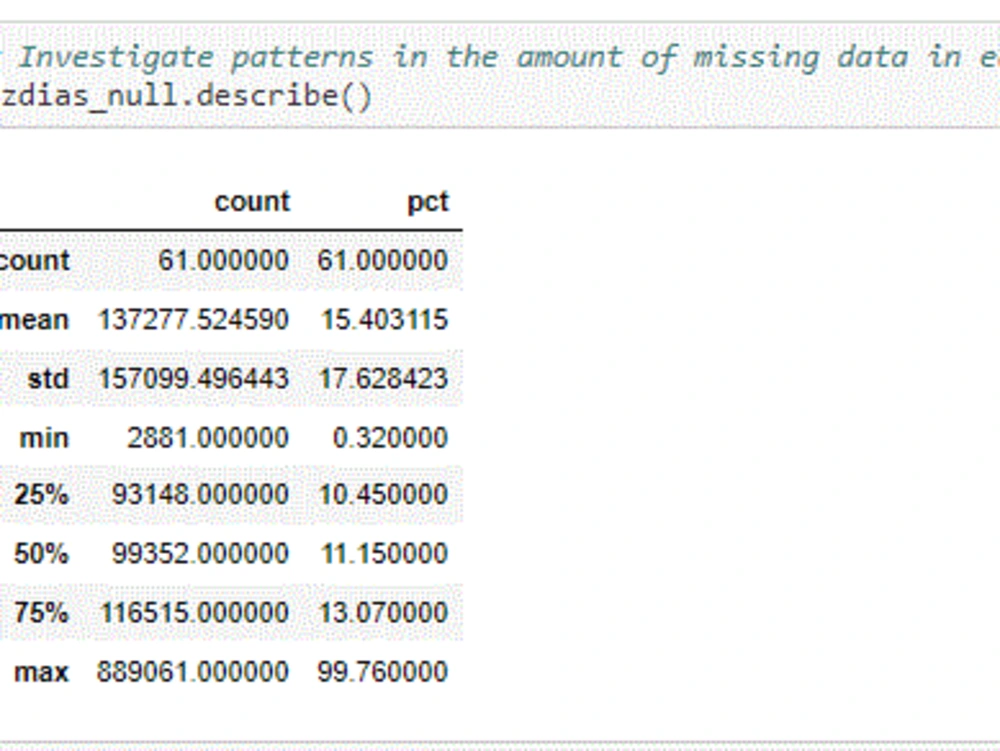Click the 'max' row label
This screenshot has height=751, width=1000.
(41, 672)
